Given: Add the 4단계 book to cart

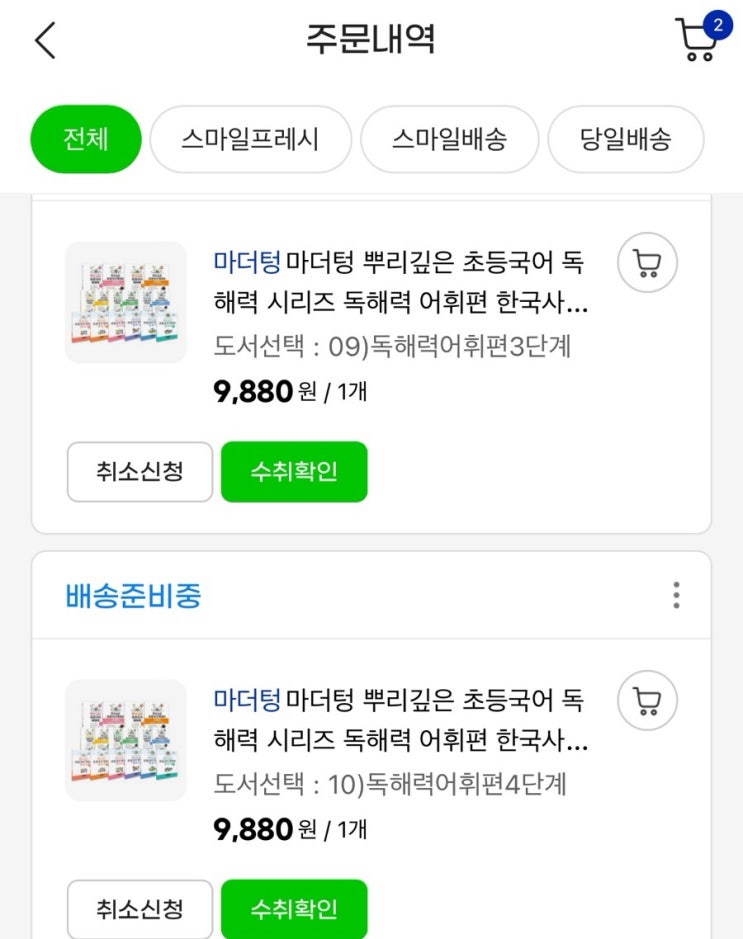Looking at the screenshot, I should [x=647, y=700].
